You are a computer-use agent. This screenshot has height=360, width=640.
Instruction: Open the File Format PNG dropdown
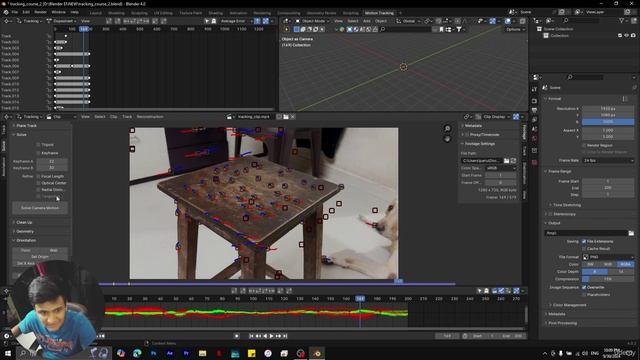[608, 257]
